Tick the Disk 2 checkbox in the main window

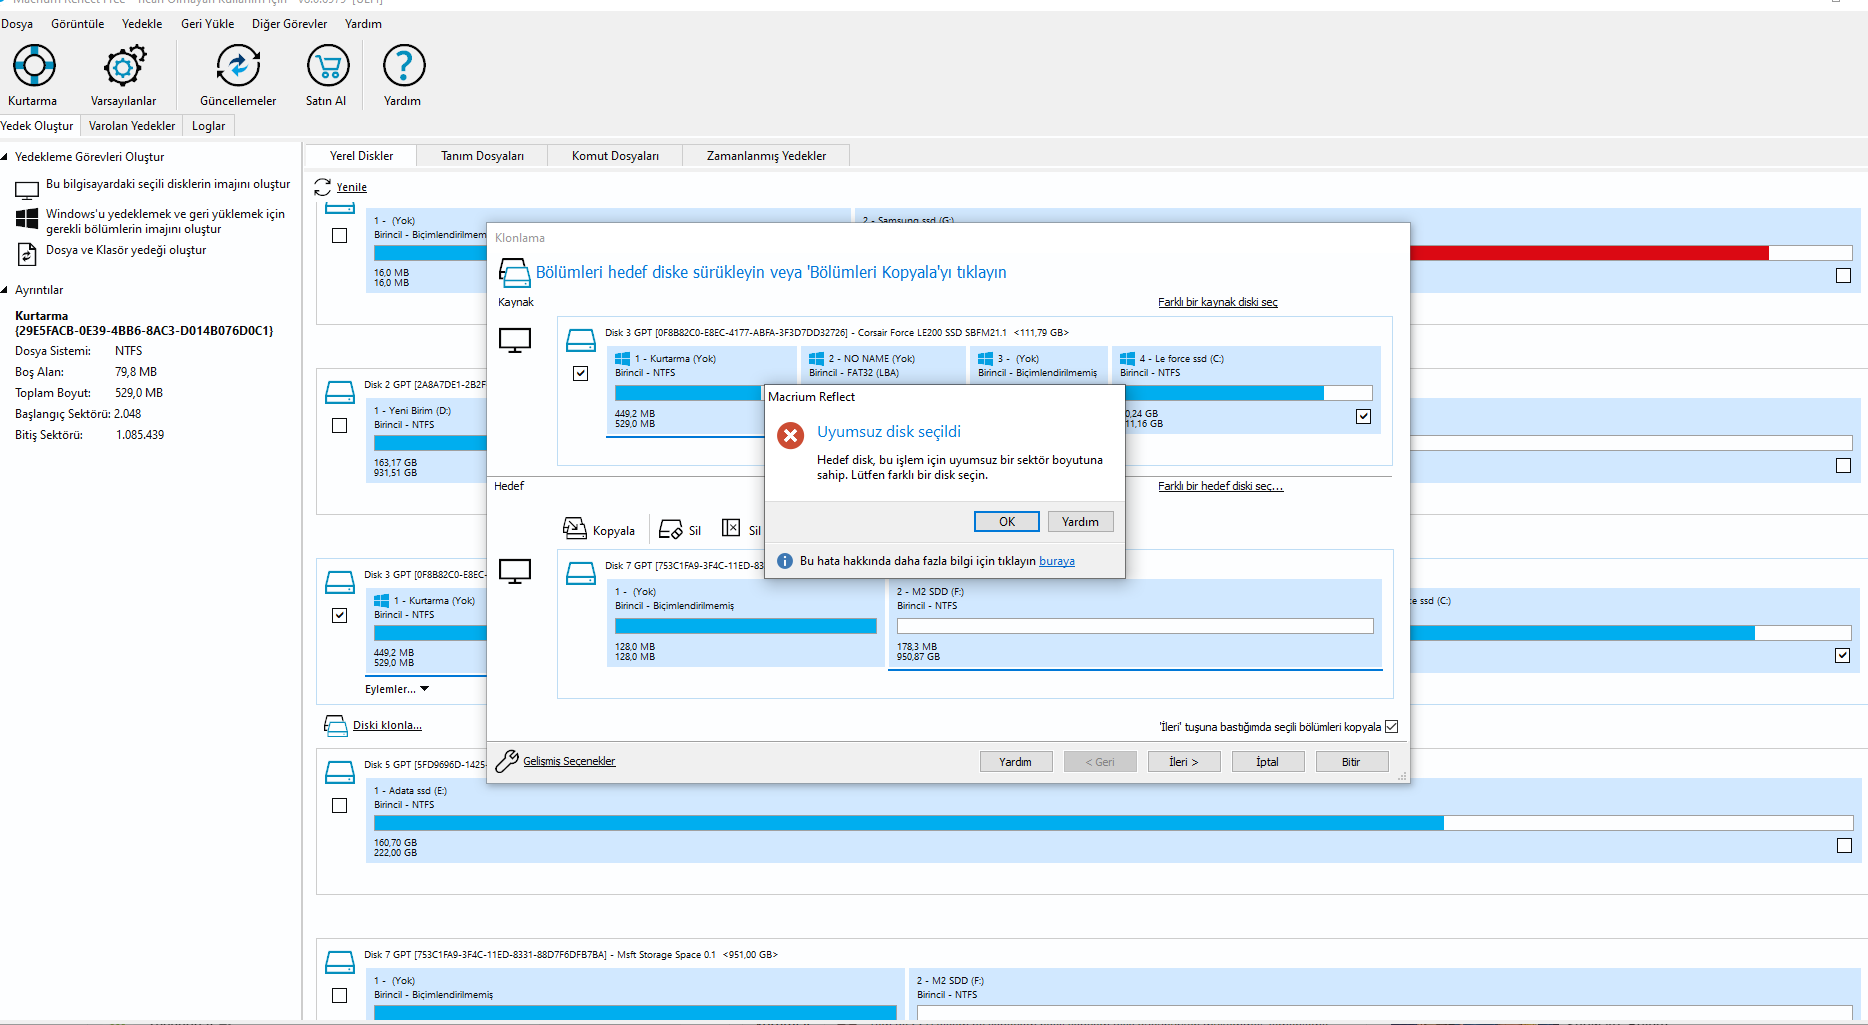pyautogui.click(x=340, y=426)
